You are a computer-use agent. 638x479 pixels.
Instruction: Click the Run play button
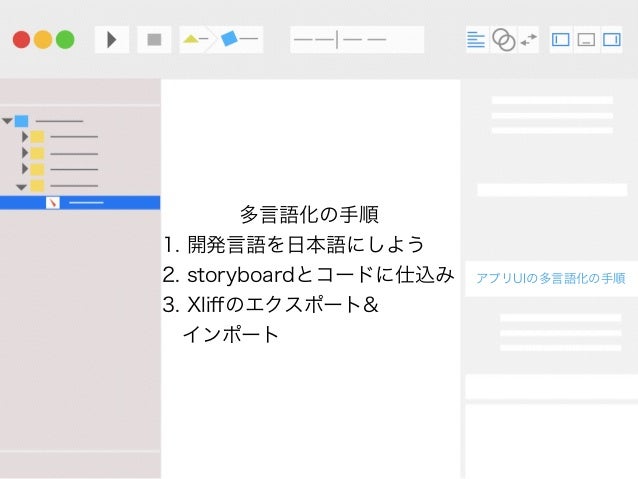111,39
